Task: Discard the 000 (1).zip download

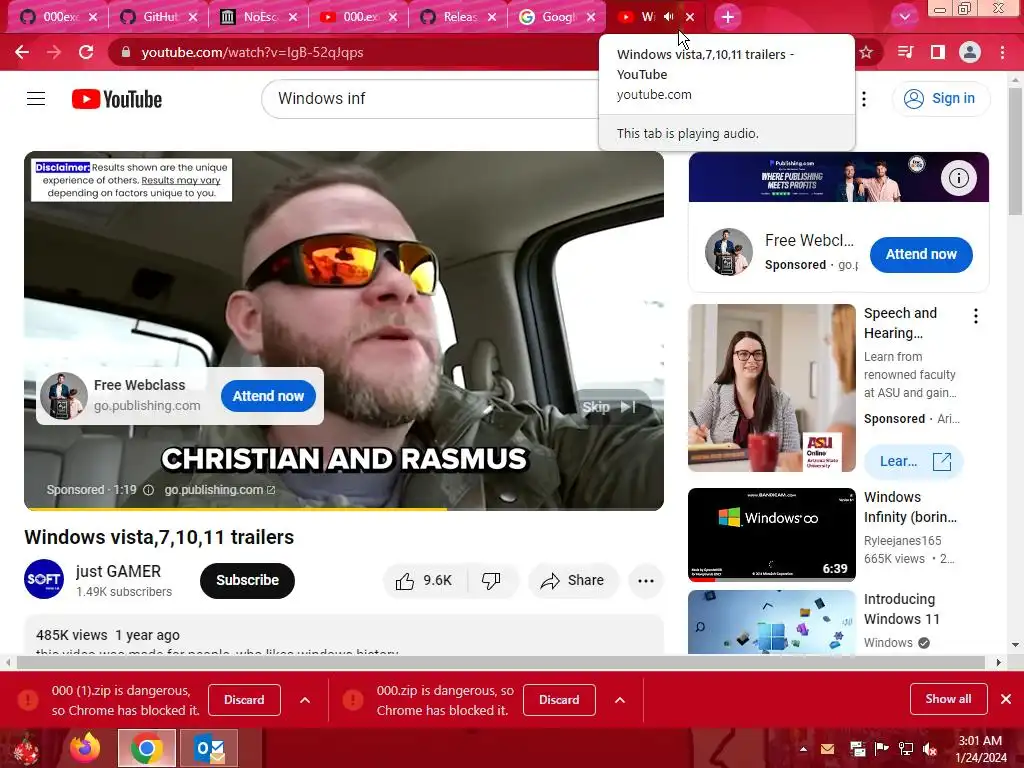Action: [244, 700]
